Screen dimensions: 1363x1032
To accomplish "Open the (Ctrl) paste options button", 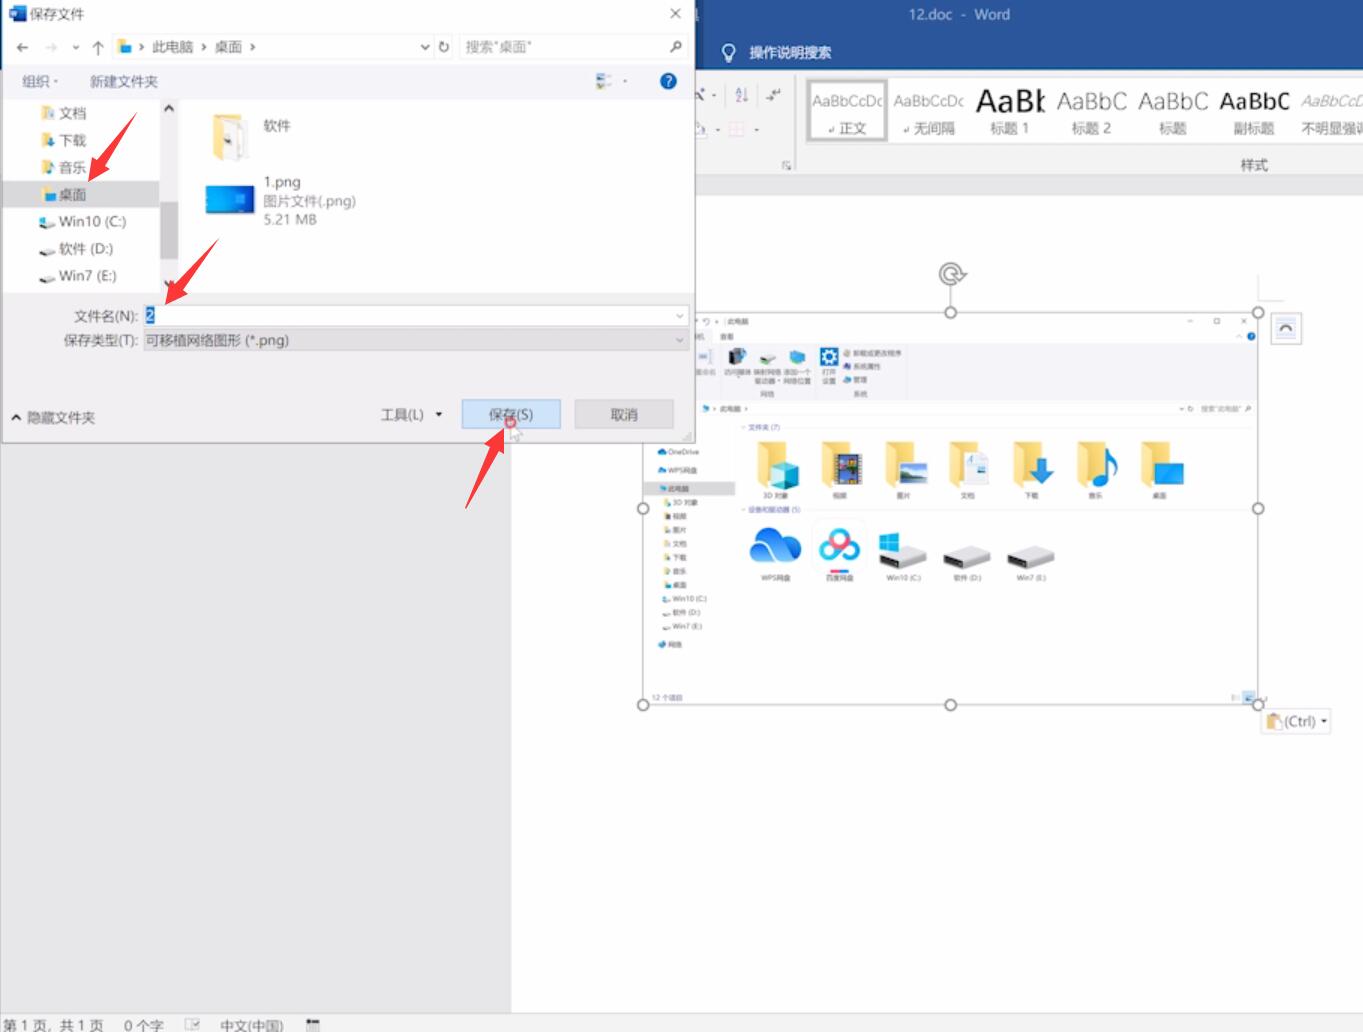I will coord(1296,721).
